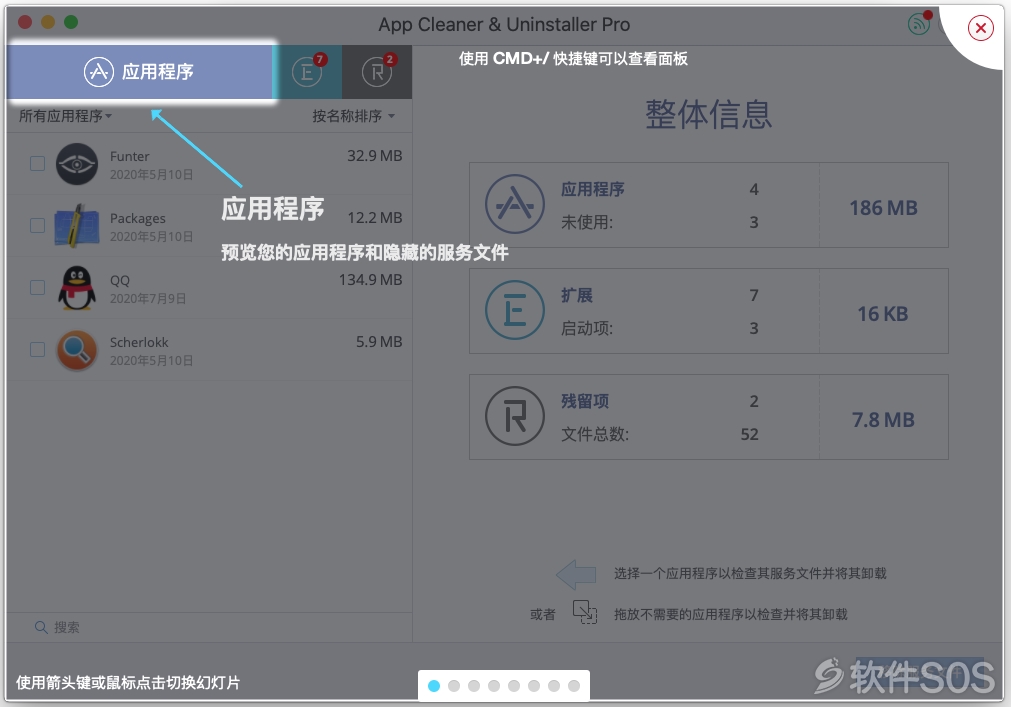Go to the second slide dot
Screen dimensions: 1011x707
(x=454, y=686)
